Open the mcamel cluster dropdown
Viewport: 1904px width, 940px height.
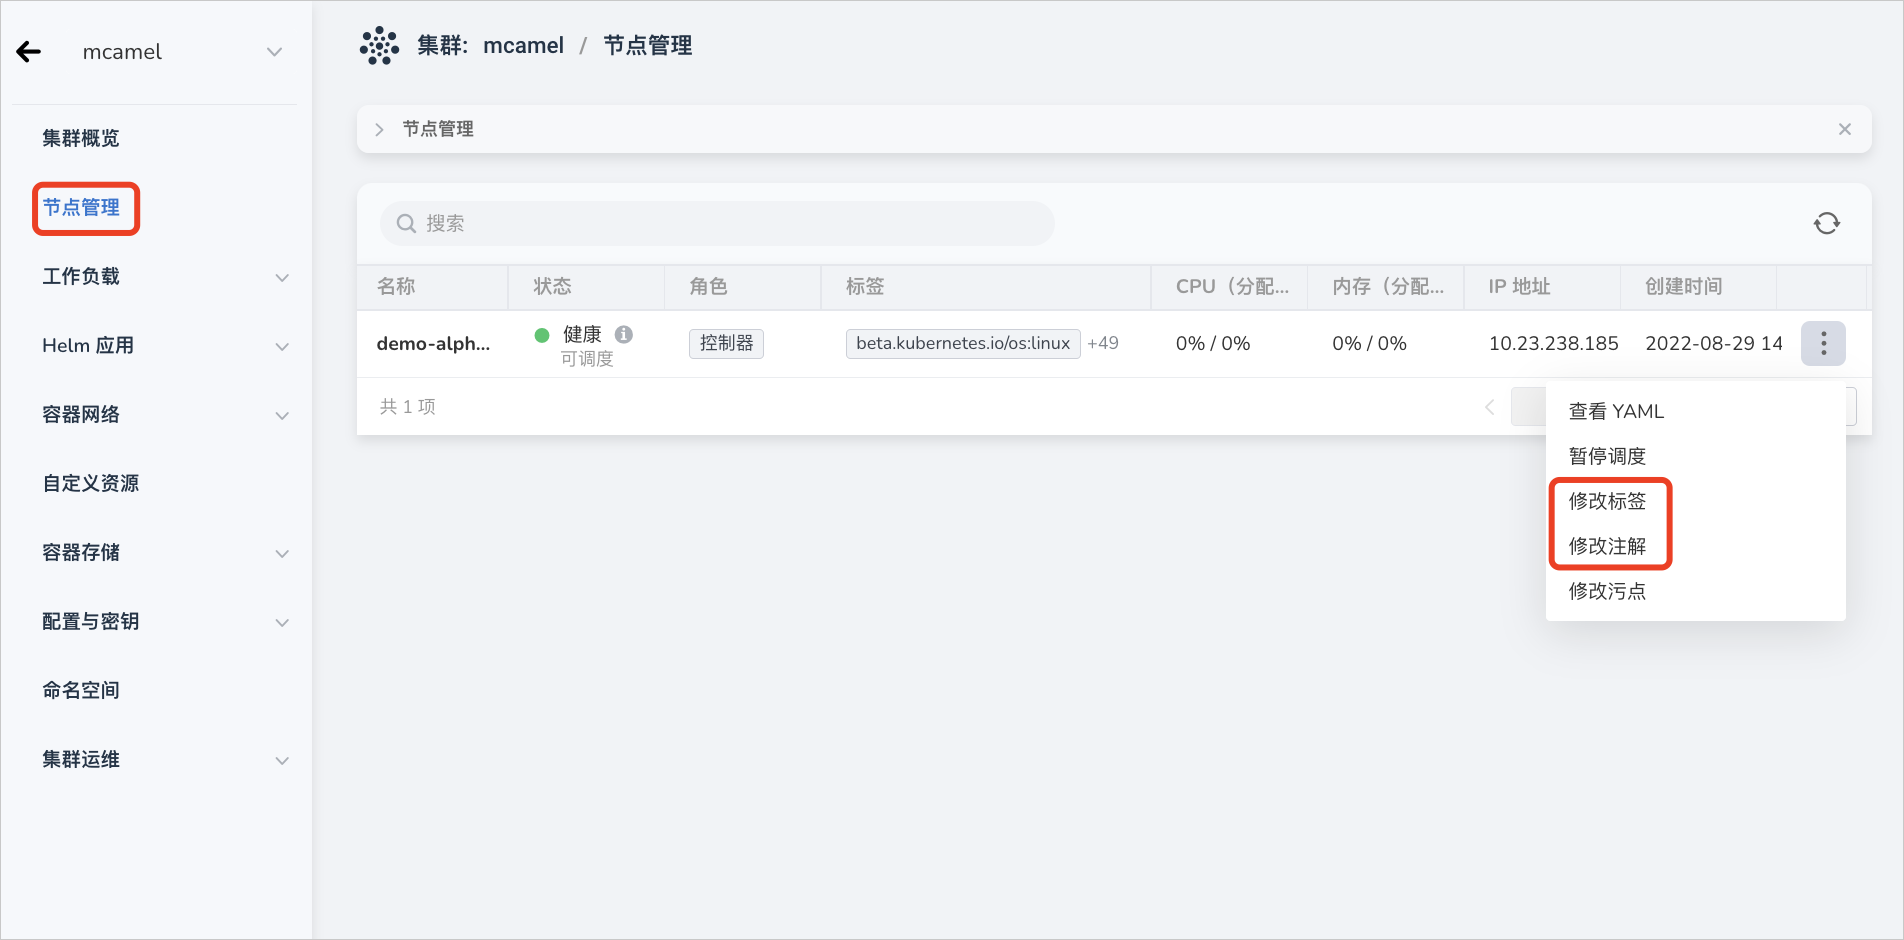pyautogui.click(x=274, y=52)
